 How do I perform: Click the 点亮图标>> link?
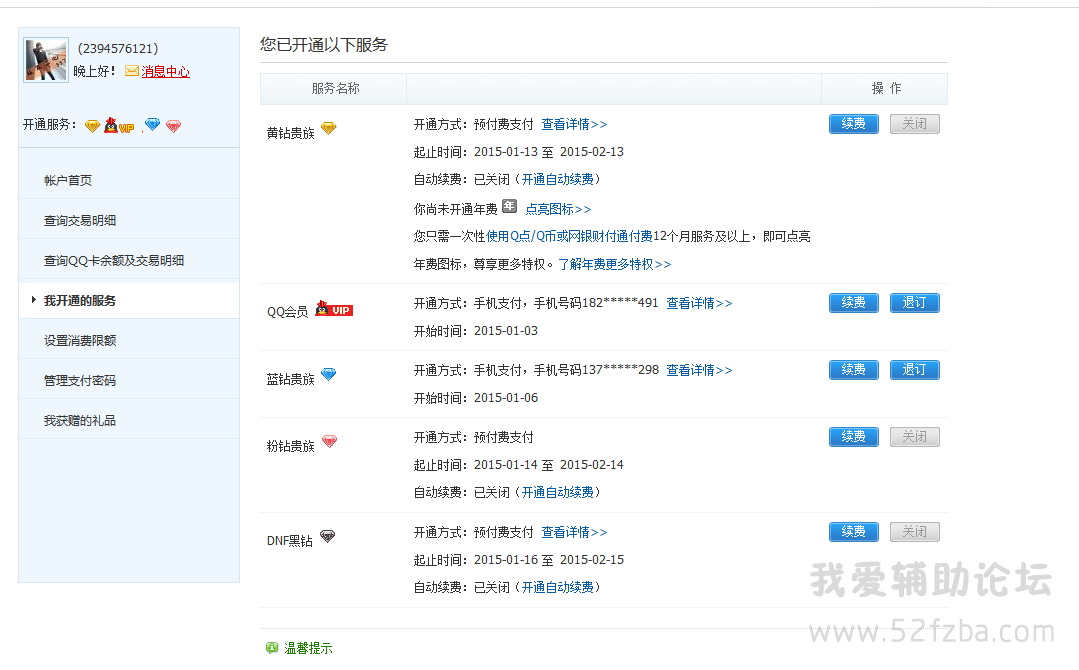pyautogui.click(x=558, y=209)
